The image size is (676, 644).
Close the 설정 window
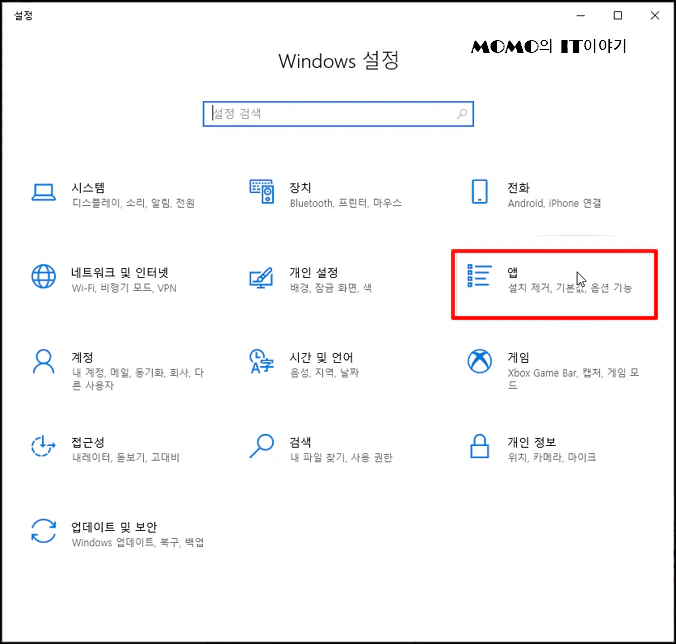point(655,16)
